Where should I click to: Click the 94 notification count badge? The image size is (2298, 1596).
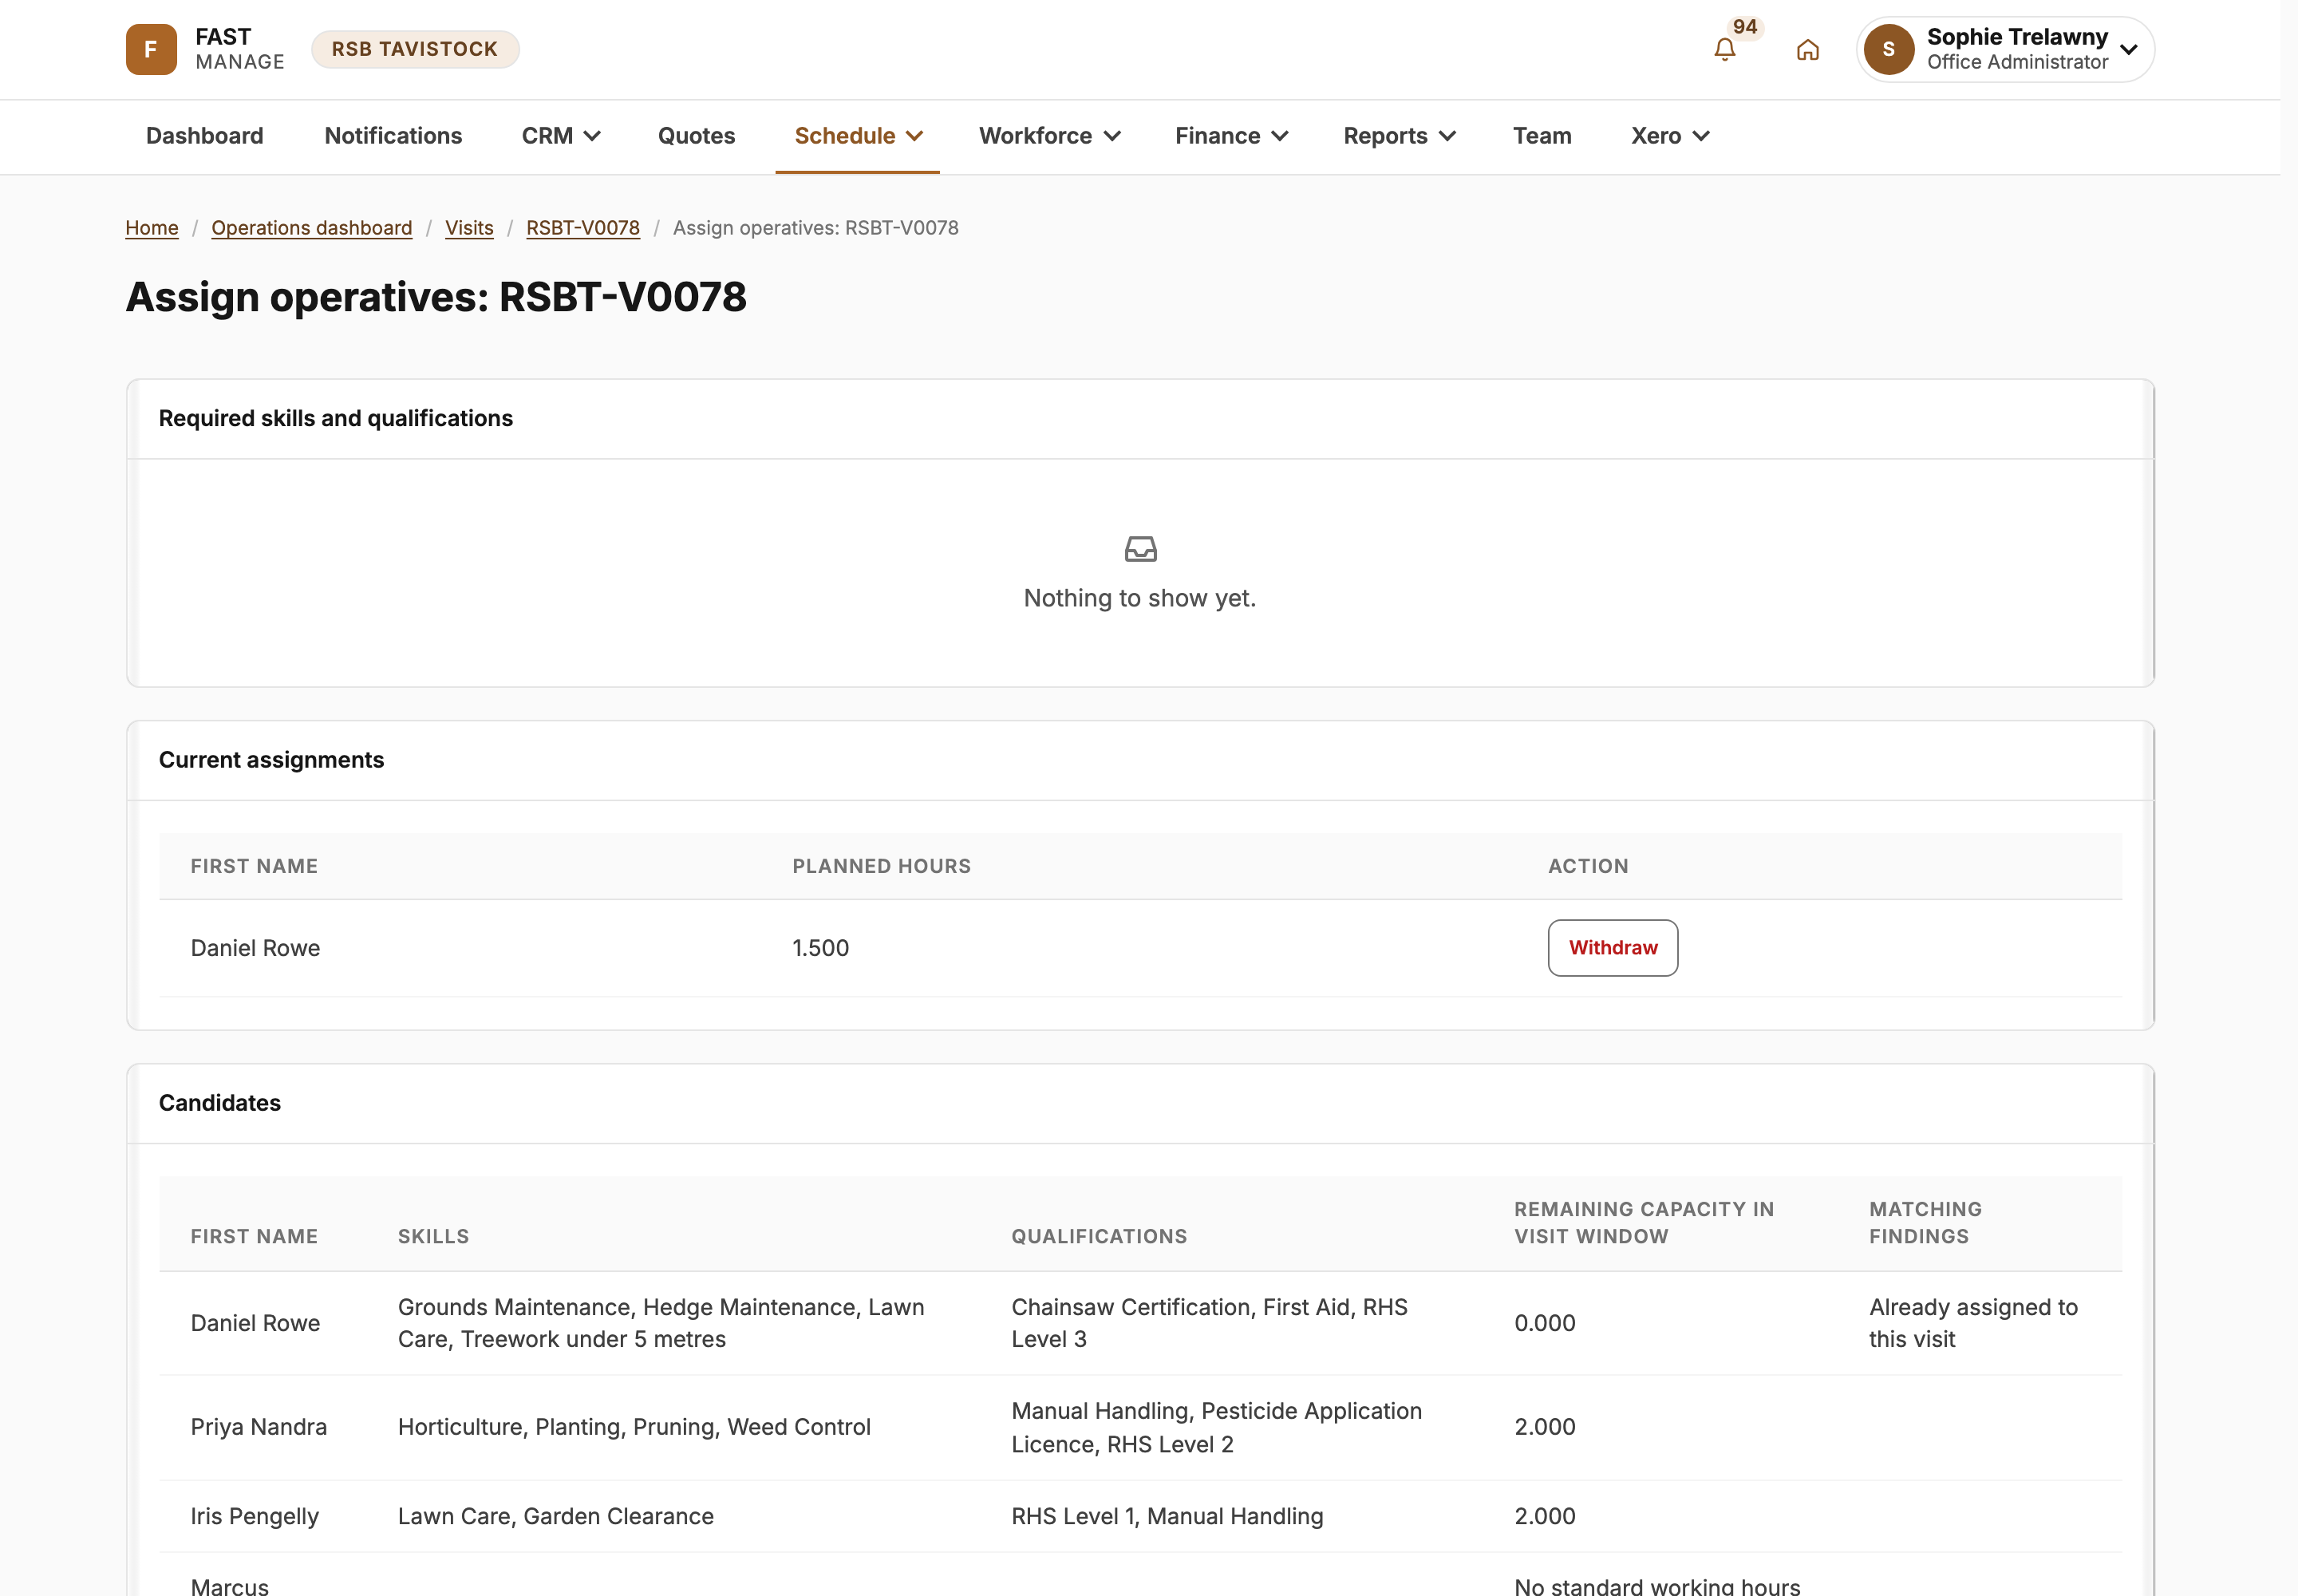1745,27
